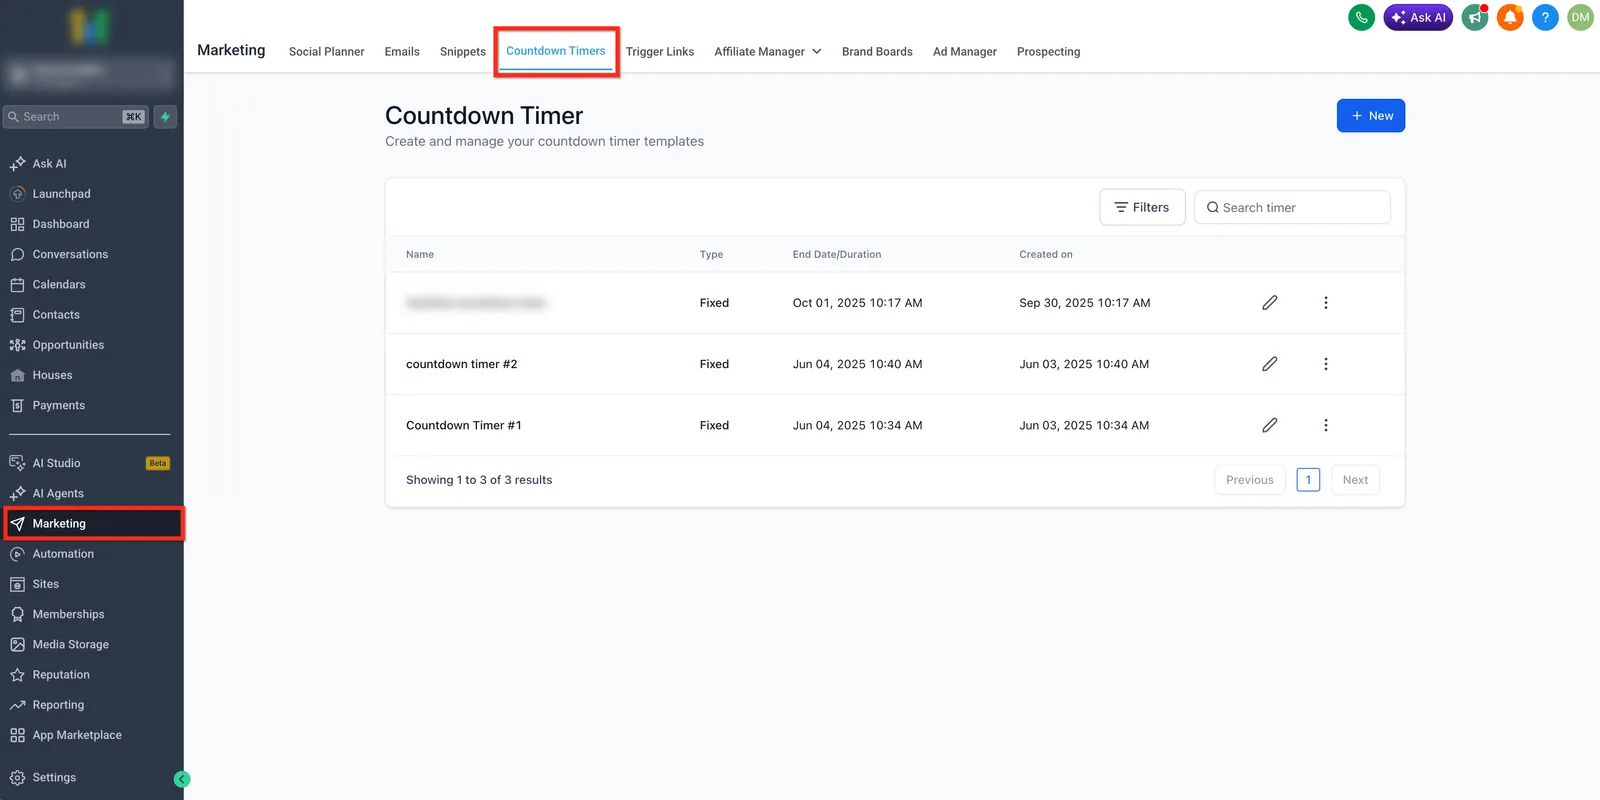The width and height of the screenshot is (1600, 800).
Task: Open more options for Oct 01, 2025 timer
Action: click(1326, 303)
